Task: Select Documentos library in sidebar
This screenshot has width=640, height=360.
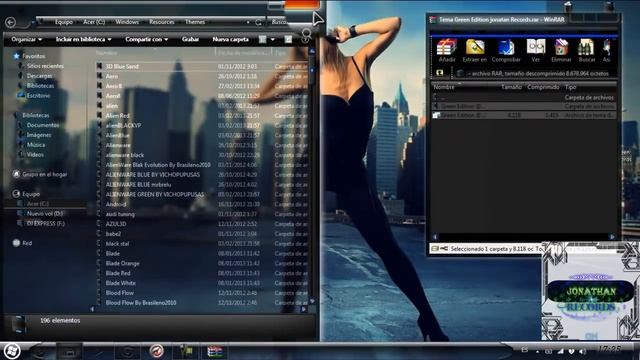Action: pos(43,125)
